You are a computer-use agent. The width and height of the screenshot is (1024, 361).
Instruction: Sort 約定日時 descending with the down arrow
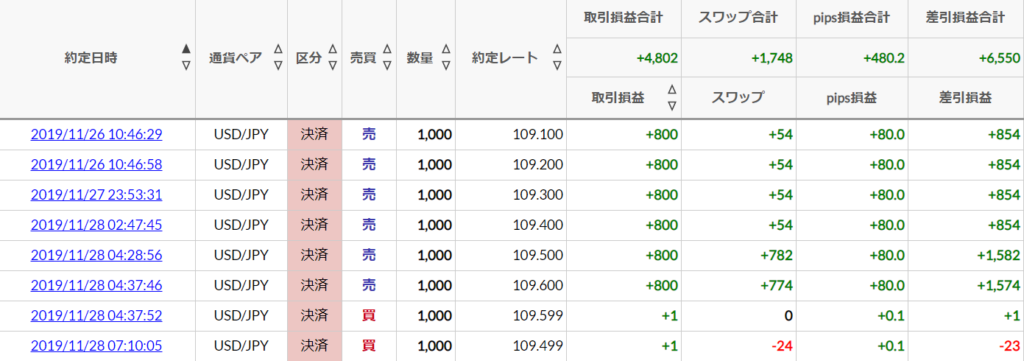[x=186, y=65]
